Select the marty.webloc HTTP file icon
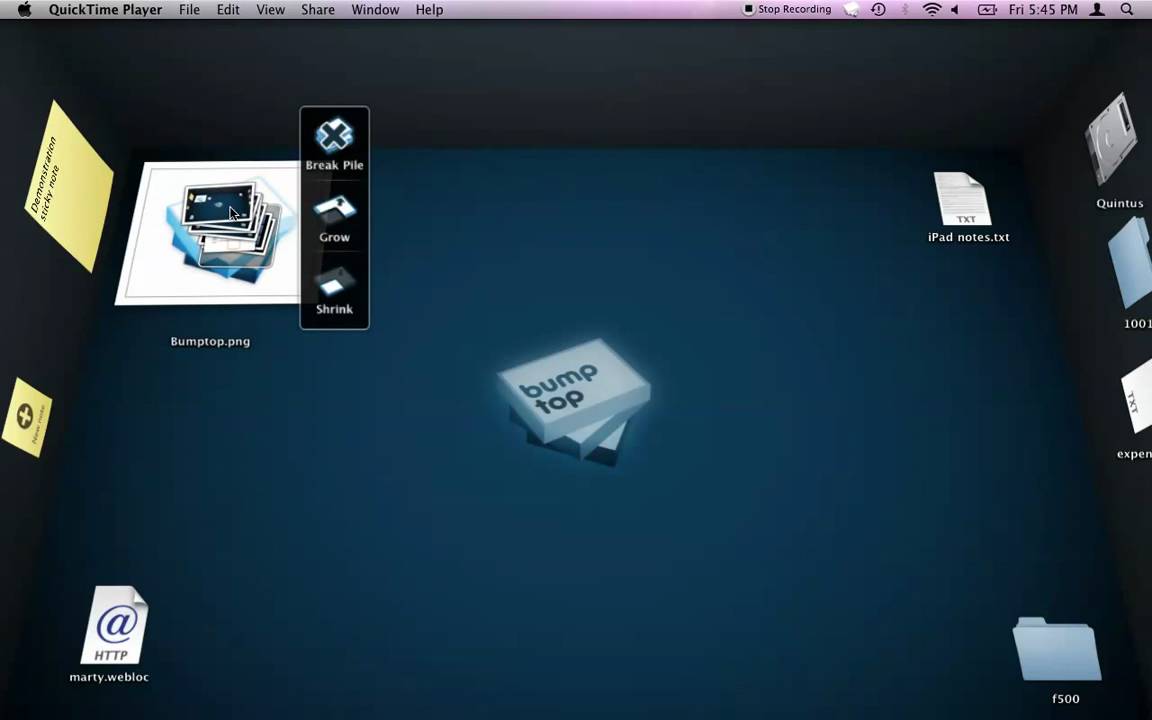The image size is (1152, 720). click(x=114, y=625)
